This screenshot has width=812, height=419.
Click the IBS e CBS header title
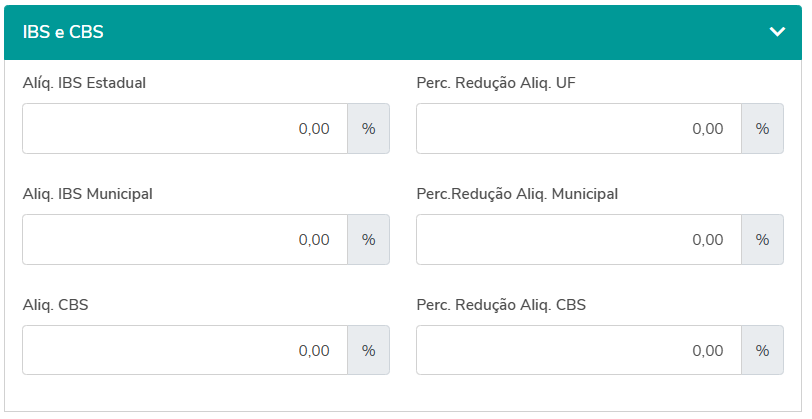click(x=64, y=32)
